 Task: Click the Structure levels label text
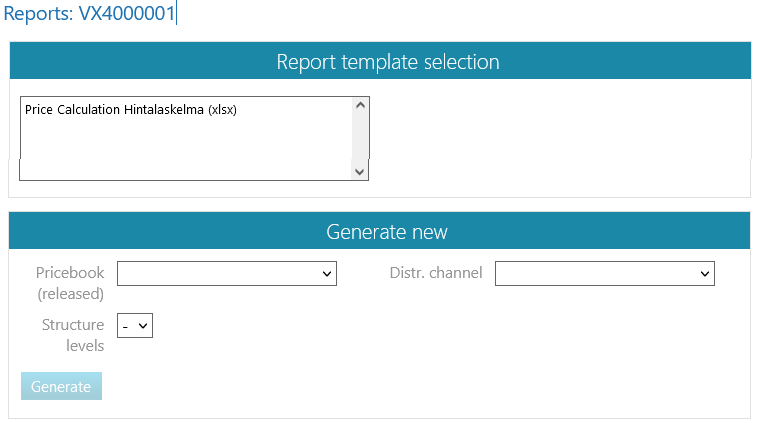click(73, 335)
